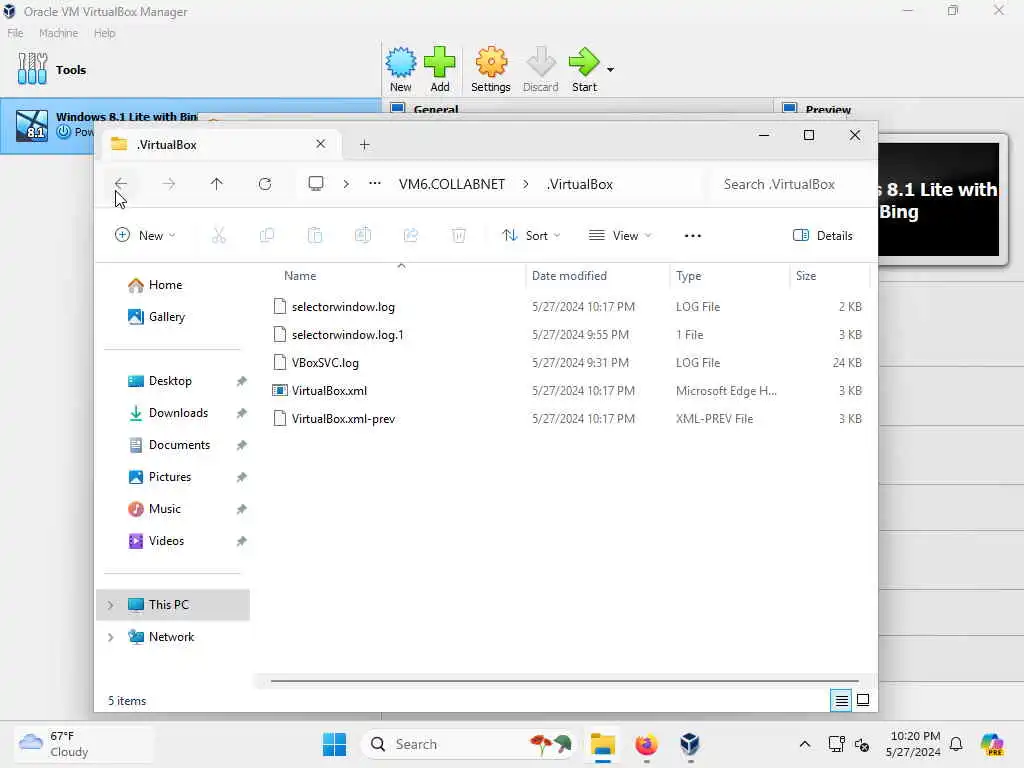Open Windows Start menu
The height and width of the screenshot is (768, 1024).
pos(334,744)
